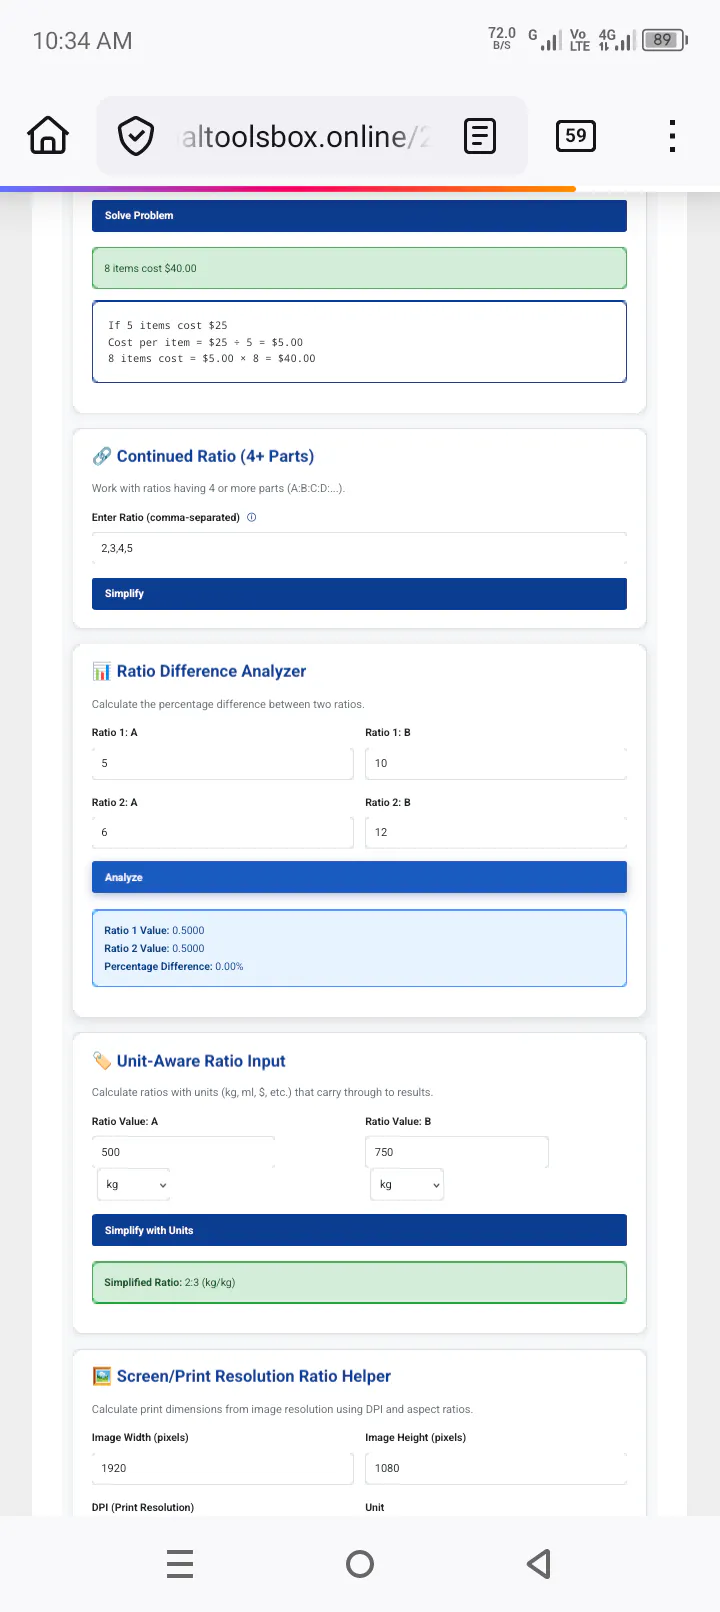Screen dimensions: 720x1612
Task: Tap the Android back triangle button
Action: (539, 1563)
